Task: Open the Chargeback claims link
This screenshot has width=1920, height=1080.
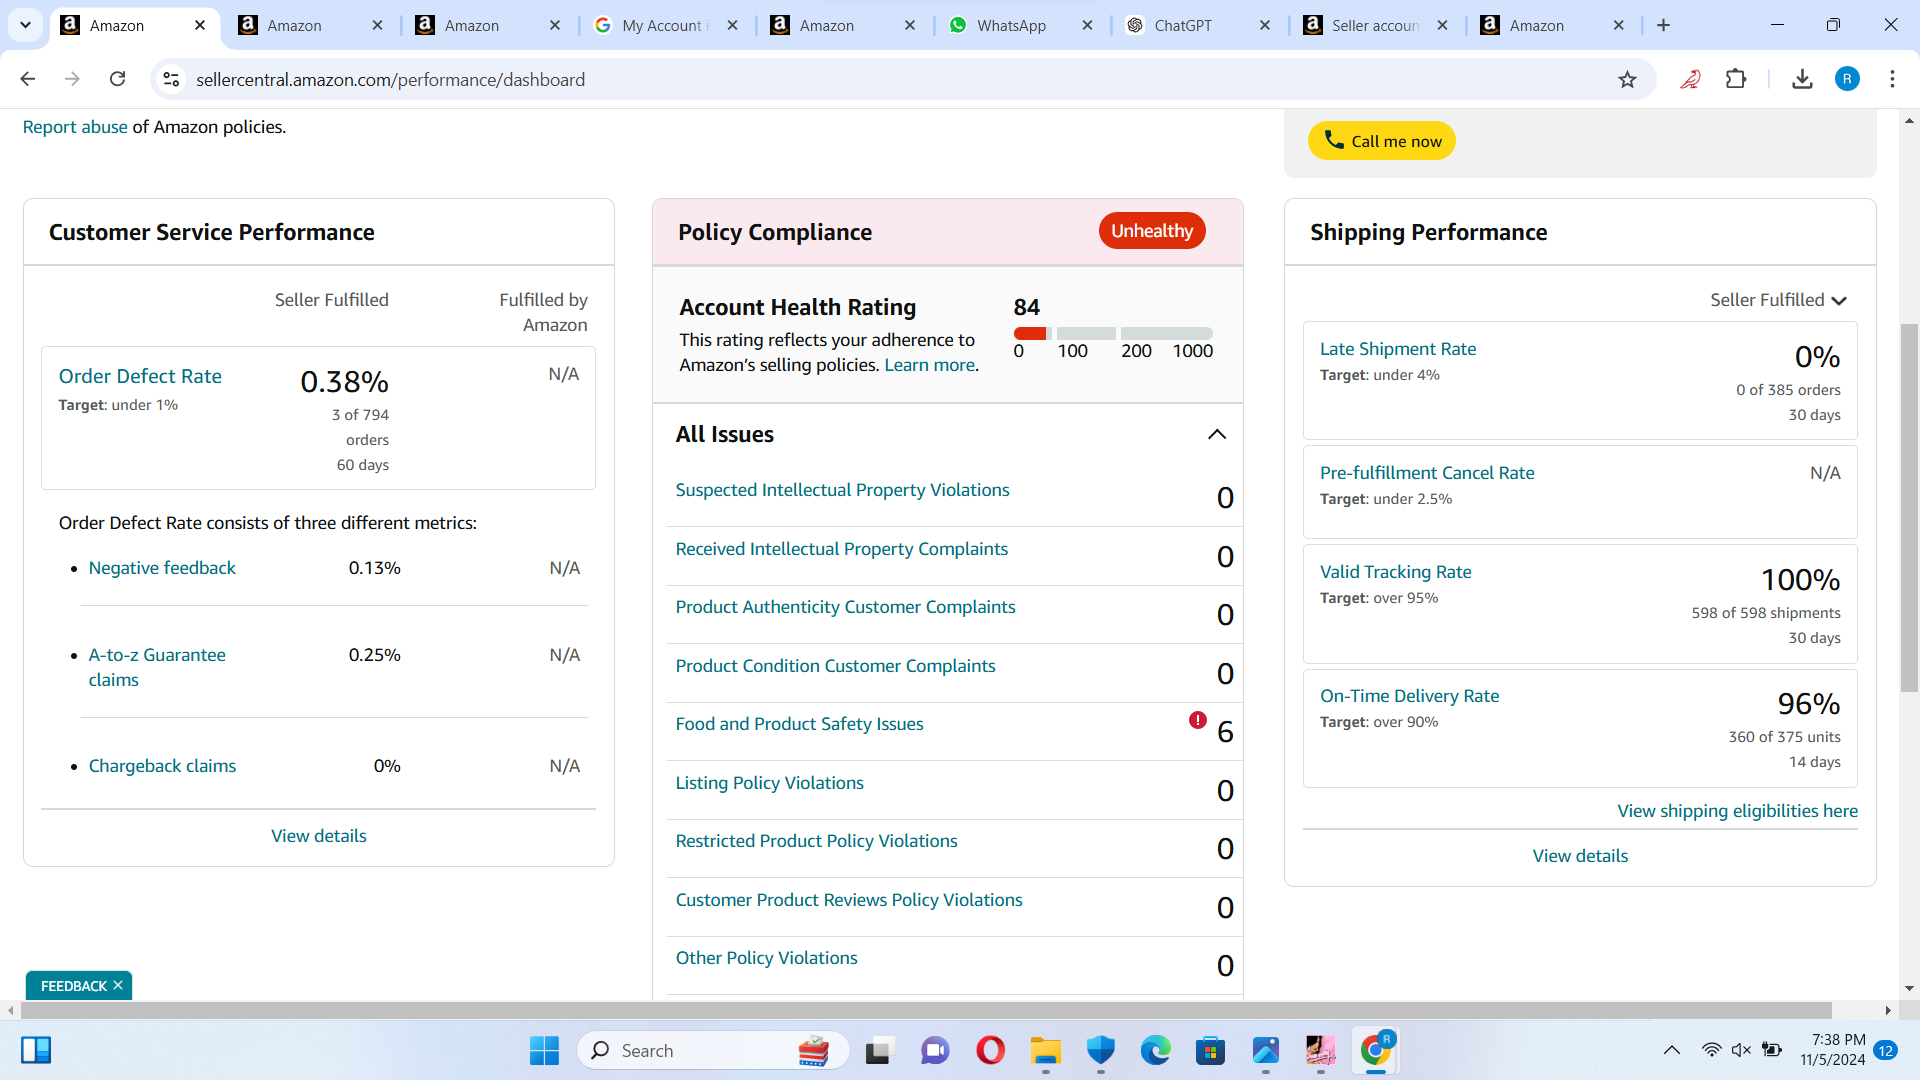Action: (162, 766)
